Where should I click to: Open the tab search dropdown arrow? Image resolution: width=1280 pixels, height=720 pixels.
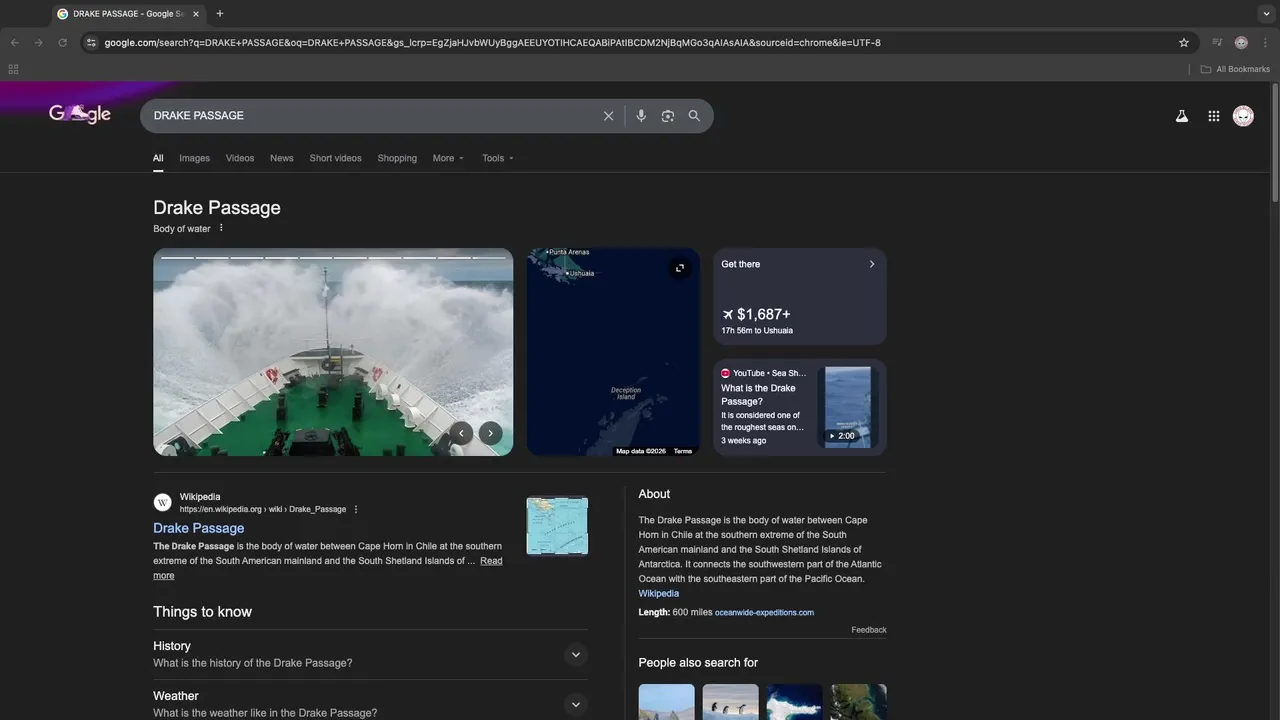[1266, 14]
